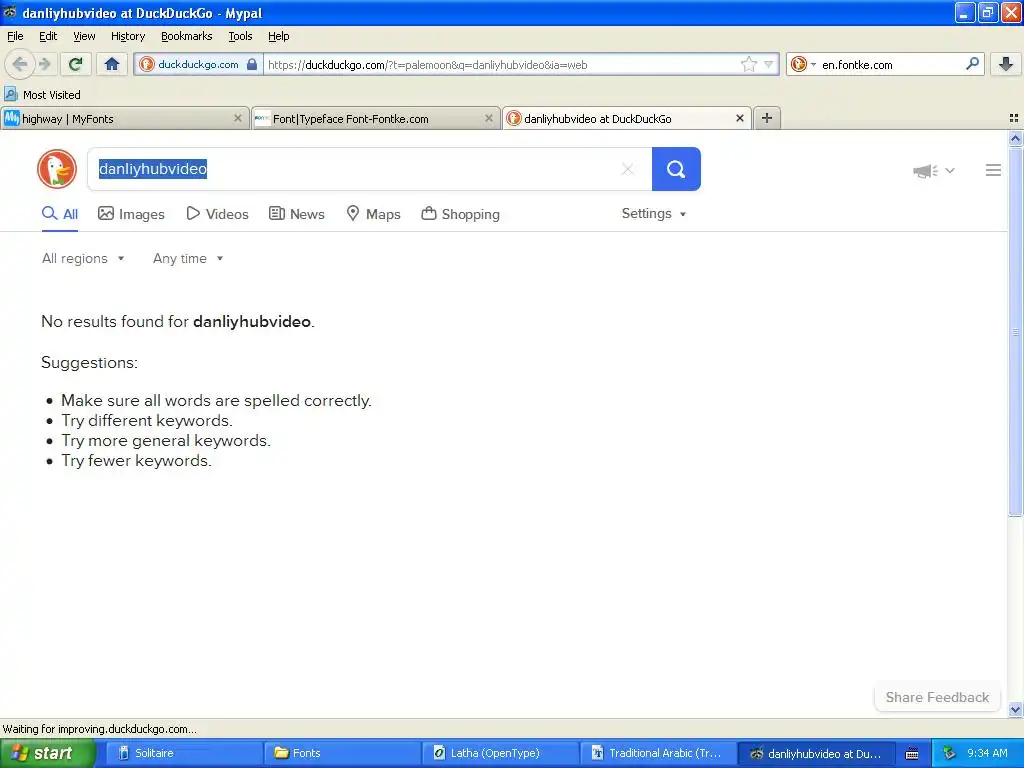
Task: Close the highway | MyFonts tab
Action: tap(238, 118)
